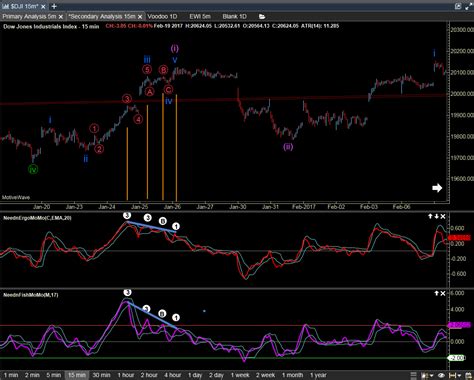Image resolution: width=474 pixels, height=380 pixels.
Task: Select the purple (i) wave label
Action: 175,49
